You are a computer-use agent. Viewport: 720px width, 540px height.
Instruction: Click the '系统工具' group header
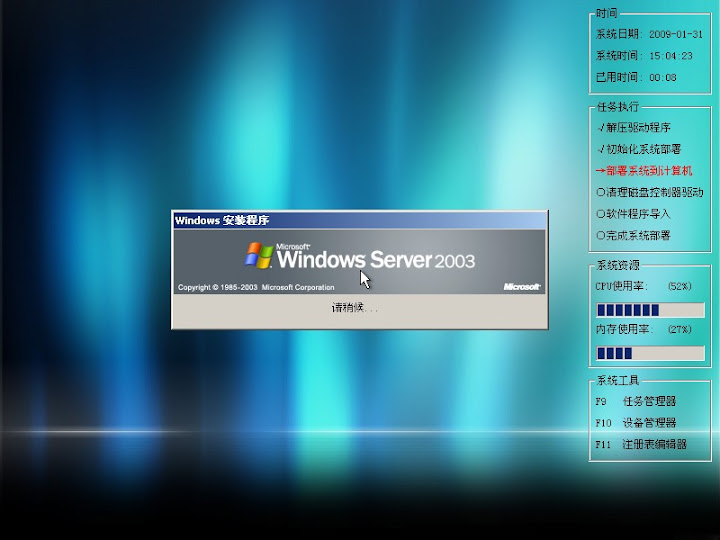(x=618, y=380)
